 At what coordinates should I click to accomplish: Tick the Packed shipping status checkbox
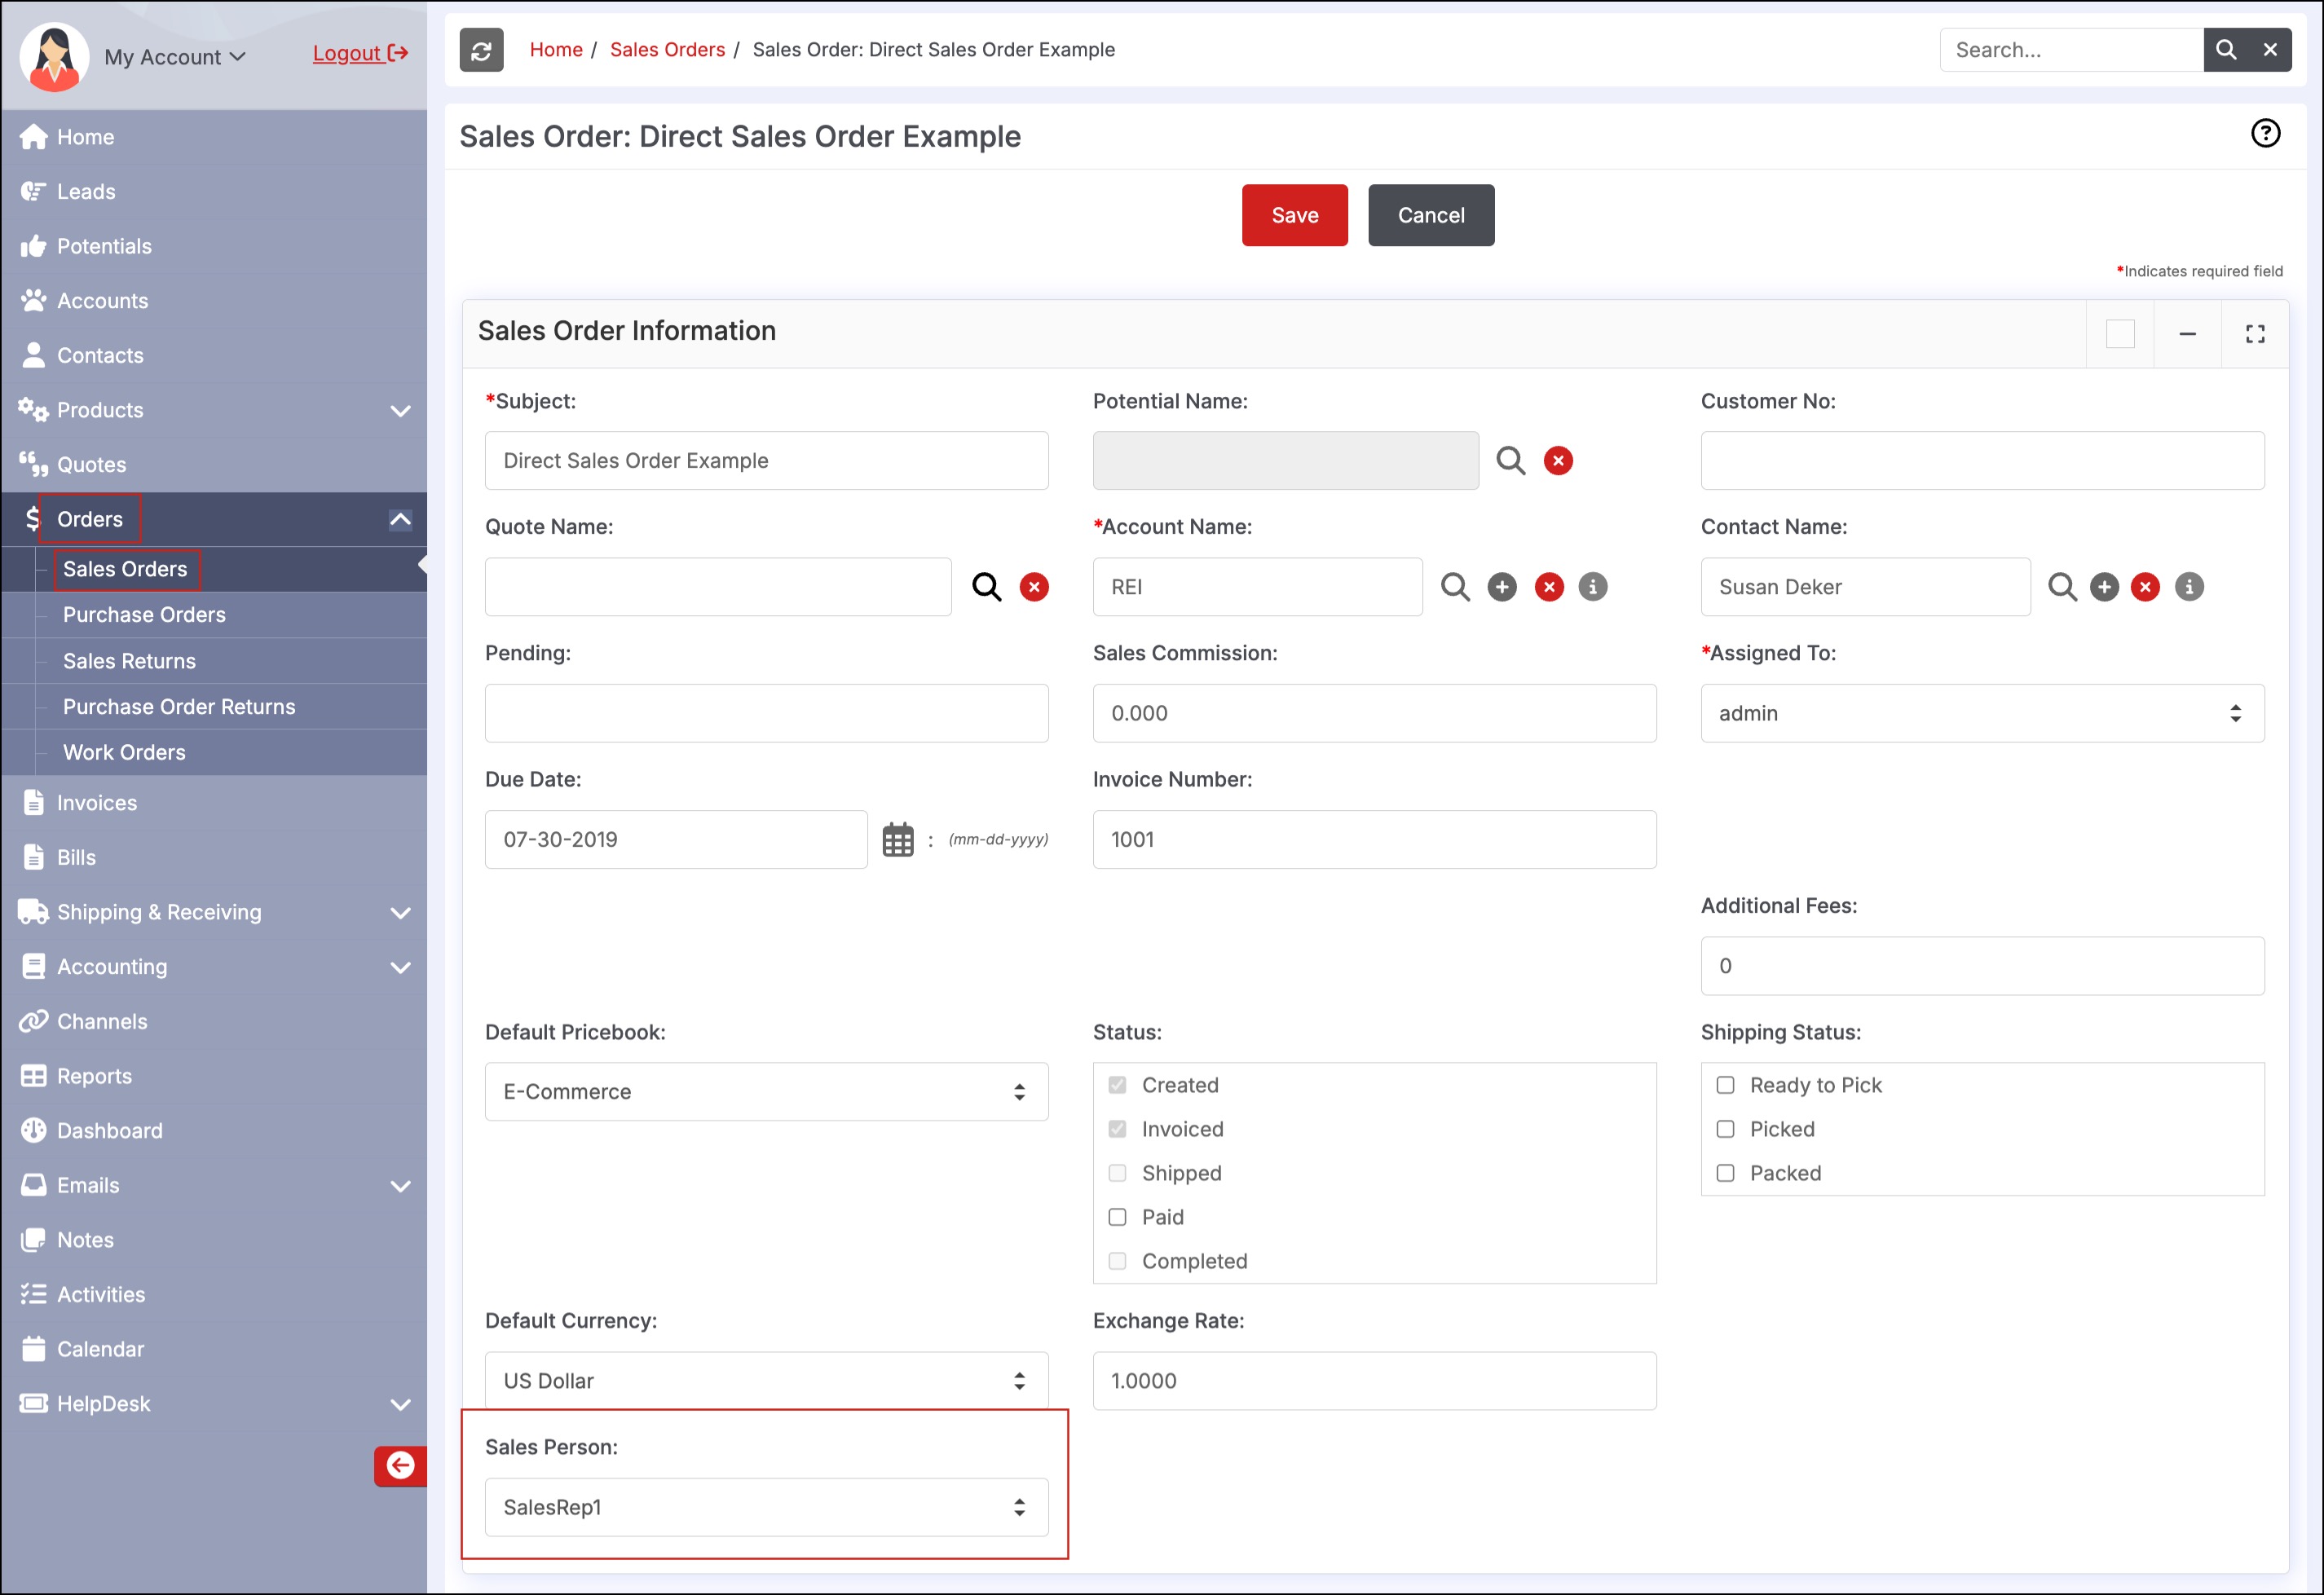pyautogui.click(x=1725, y=1173)
